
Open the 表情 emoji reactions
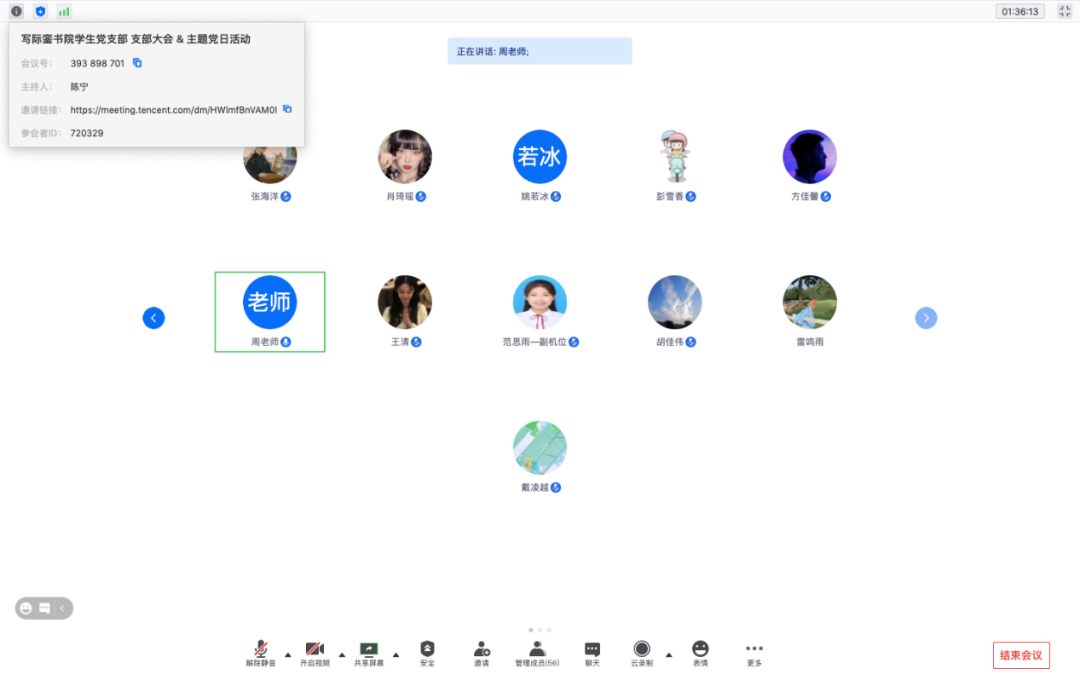coord(700,651)
